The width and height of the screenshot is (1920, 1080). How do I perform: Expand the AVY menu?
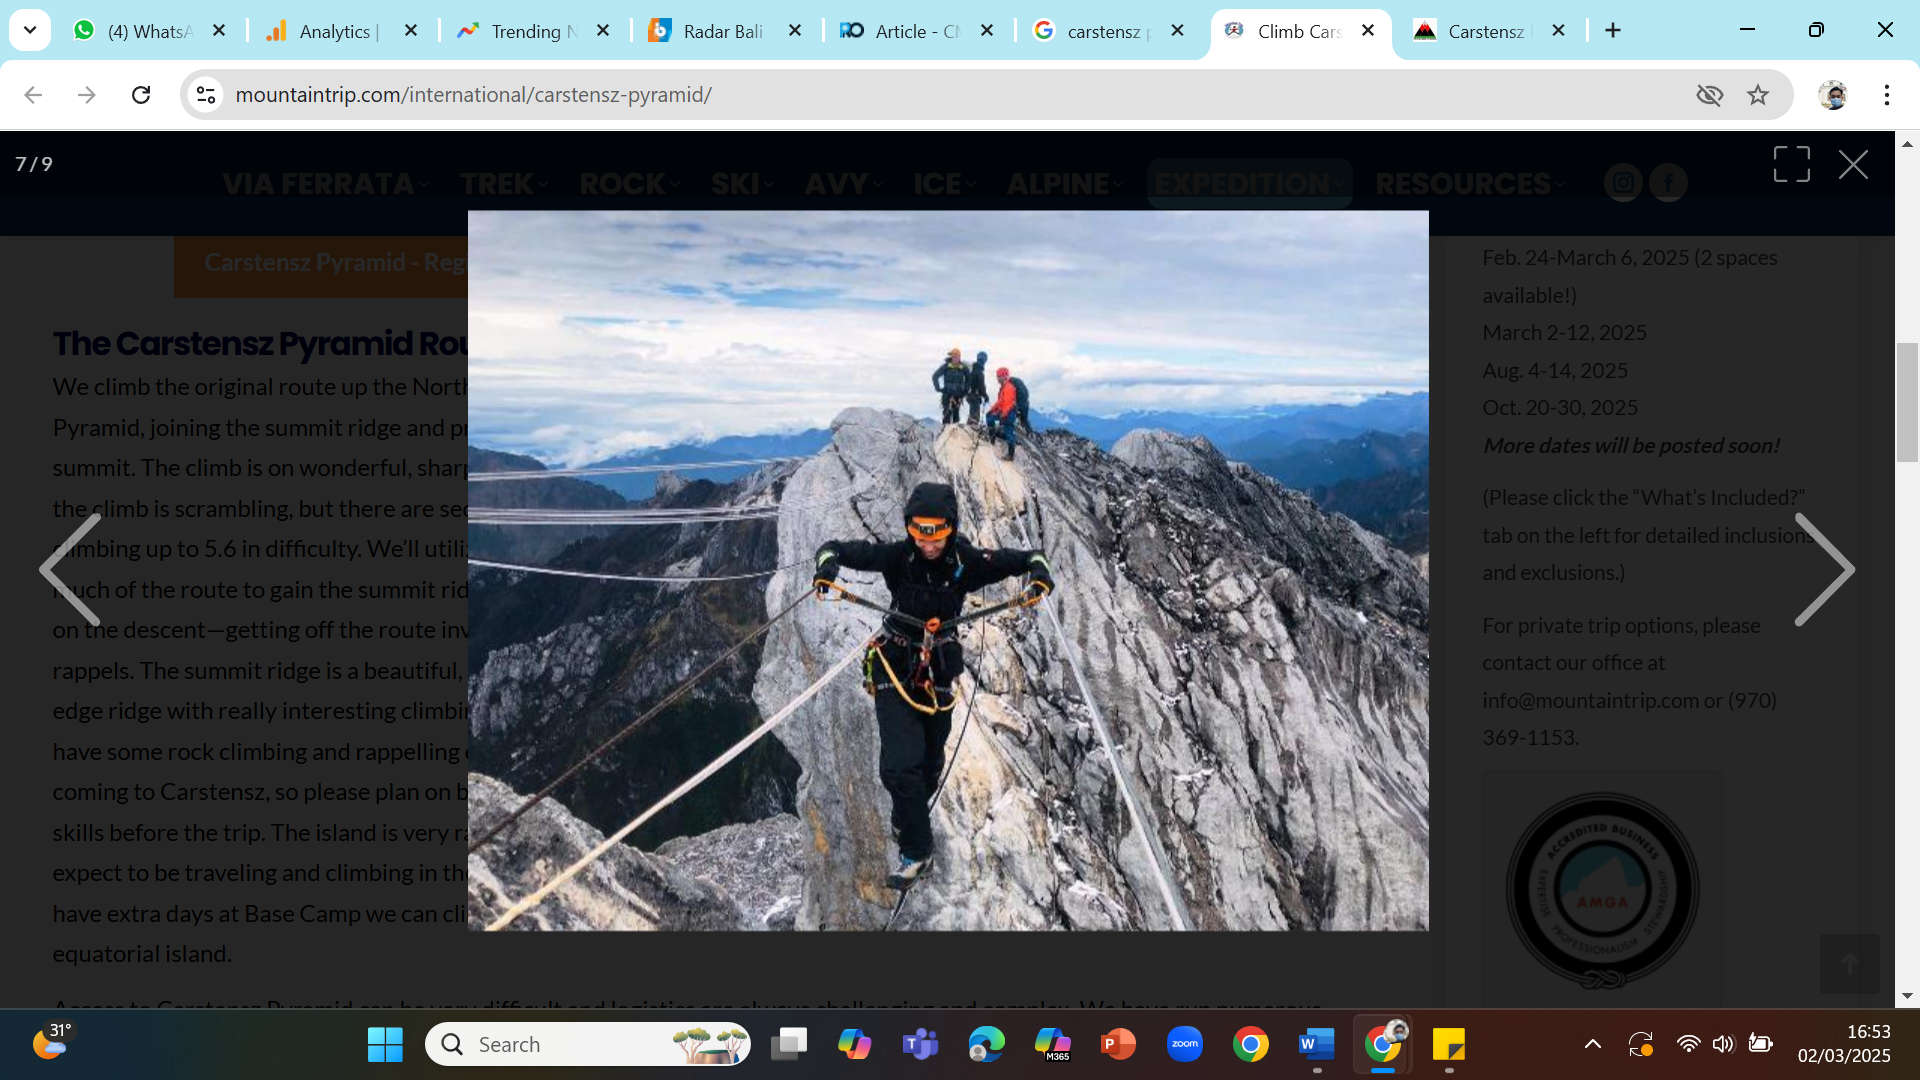point(844,184)
